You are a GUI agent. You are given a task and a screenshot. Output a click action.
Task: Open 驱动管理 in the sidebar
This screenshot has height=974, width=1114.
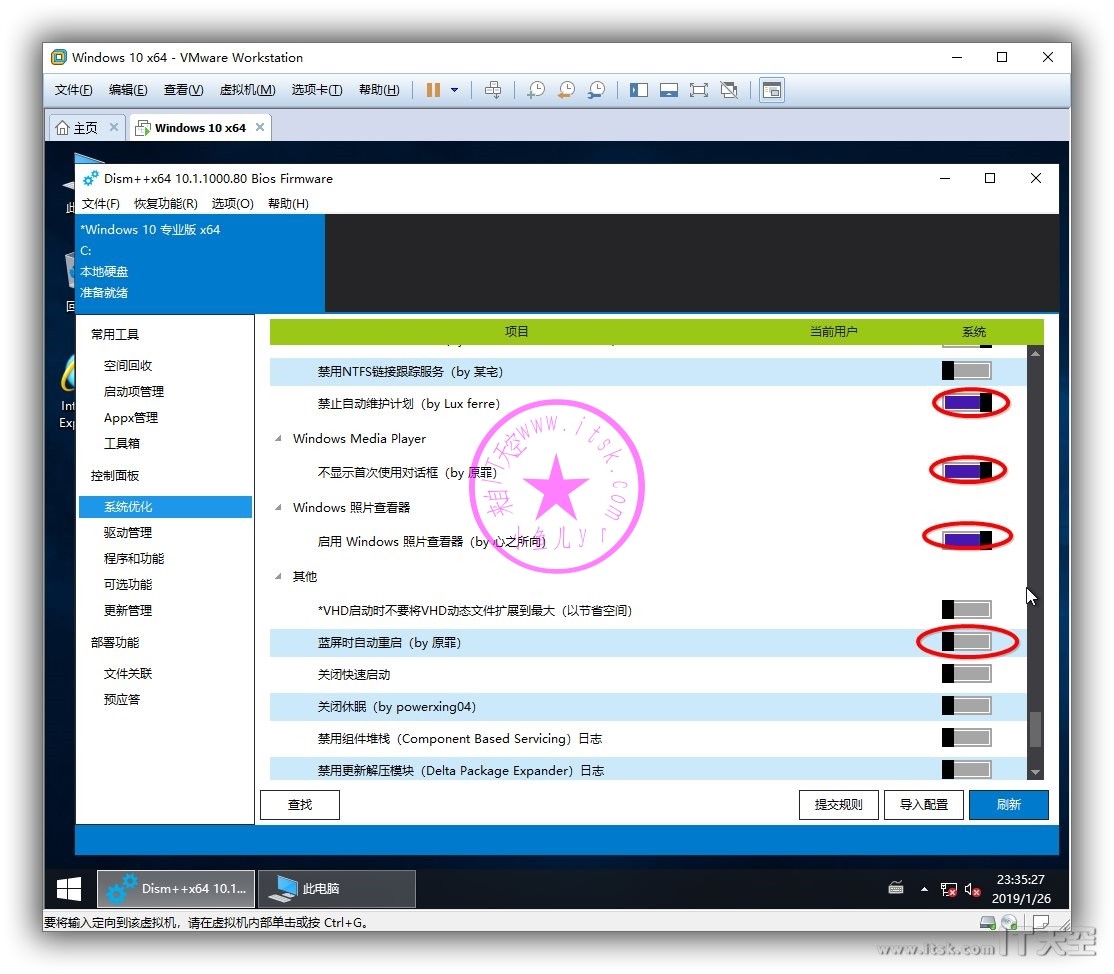[128, 533]
